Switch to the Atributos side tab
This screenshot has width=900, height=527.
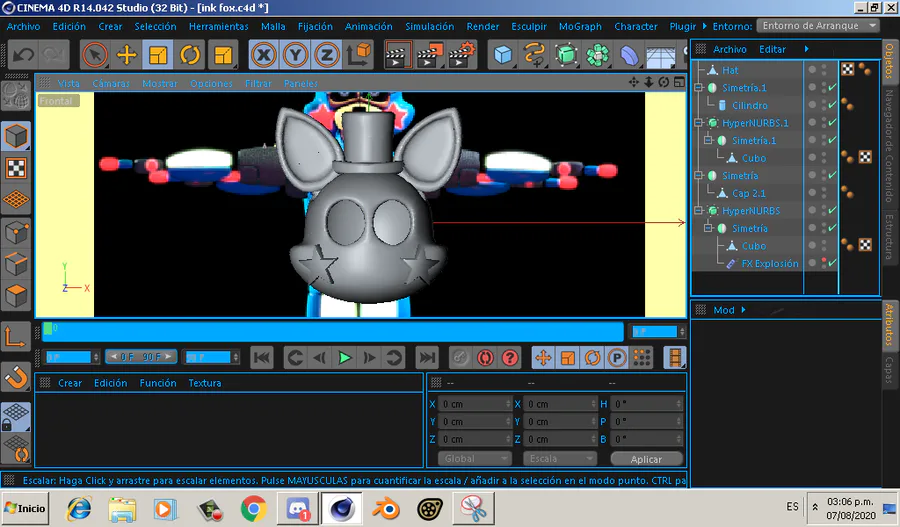[890, 324]
